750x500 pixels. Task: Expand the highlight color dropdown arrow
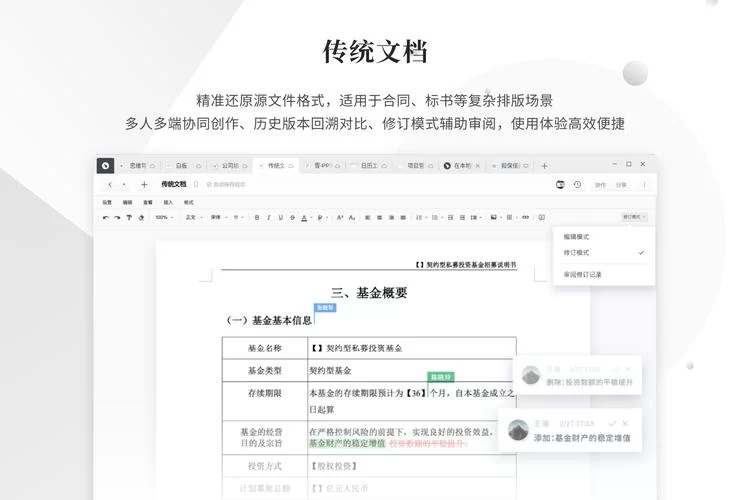327,218
